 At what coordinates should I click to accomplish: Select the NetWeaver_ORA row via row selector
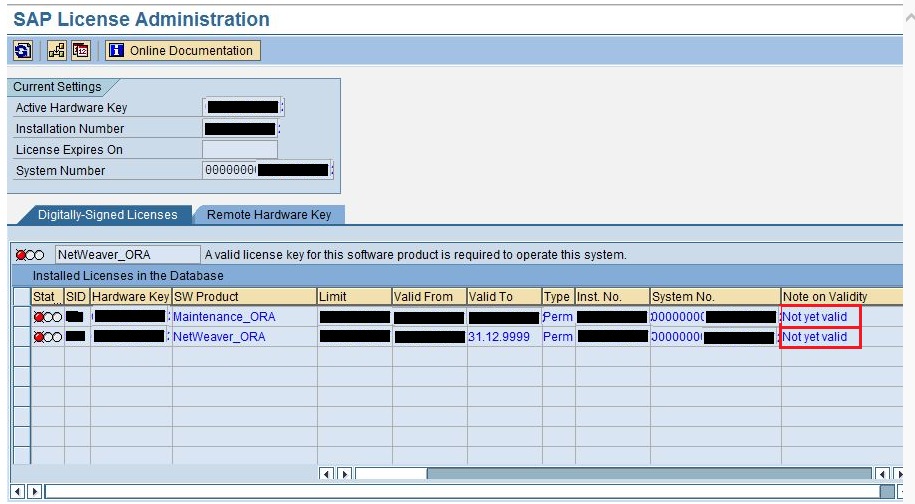(x=22, y=337)
